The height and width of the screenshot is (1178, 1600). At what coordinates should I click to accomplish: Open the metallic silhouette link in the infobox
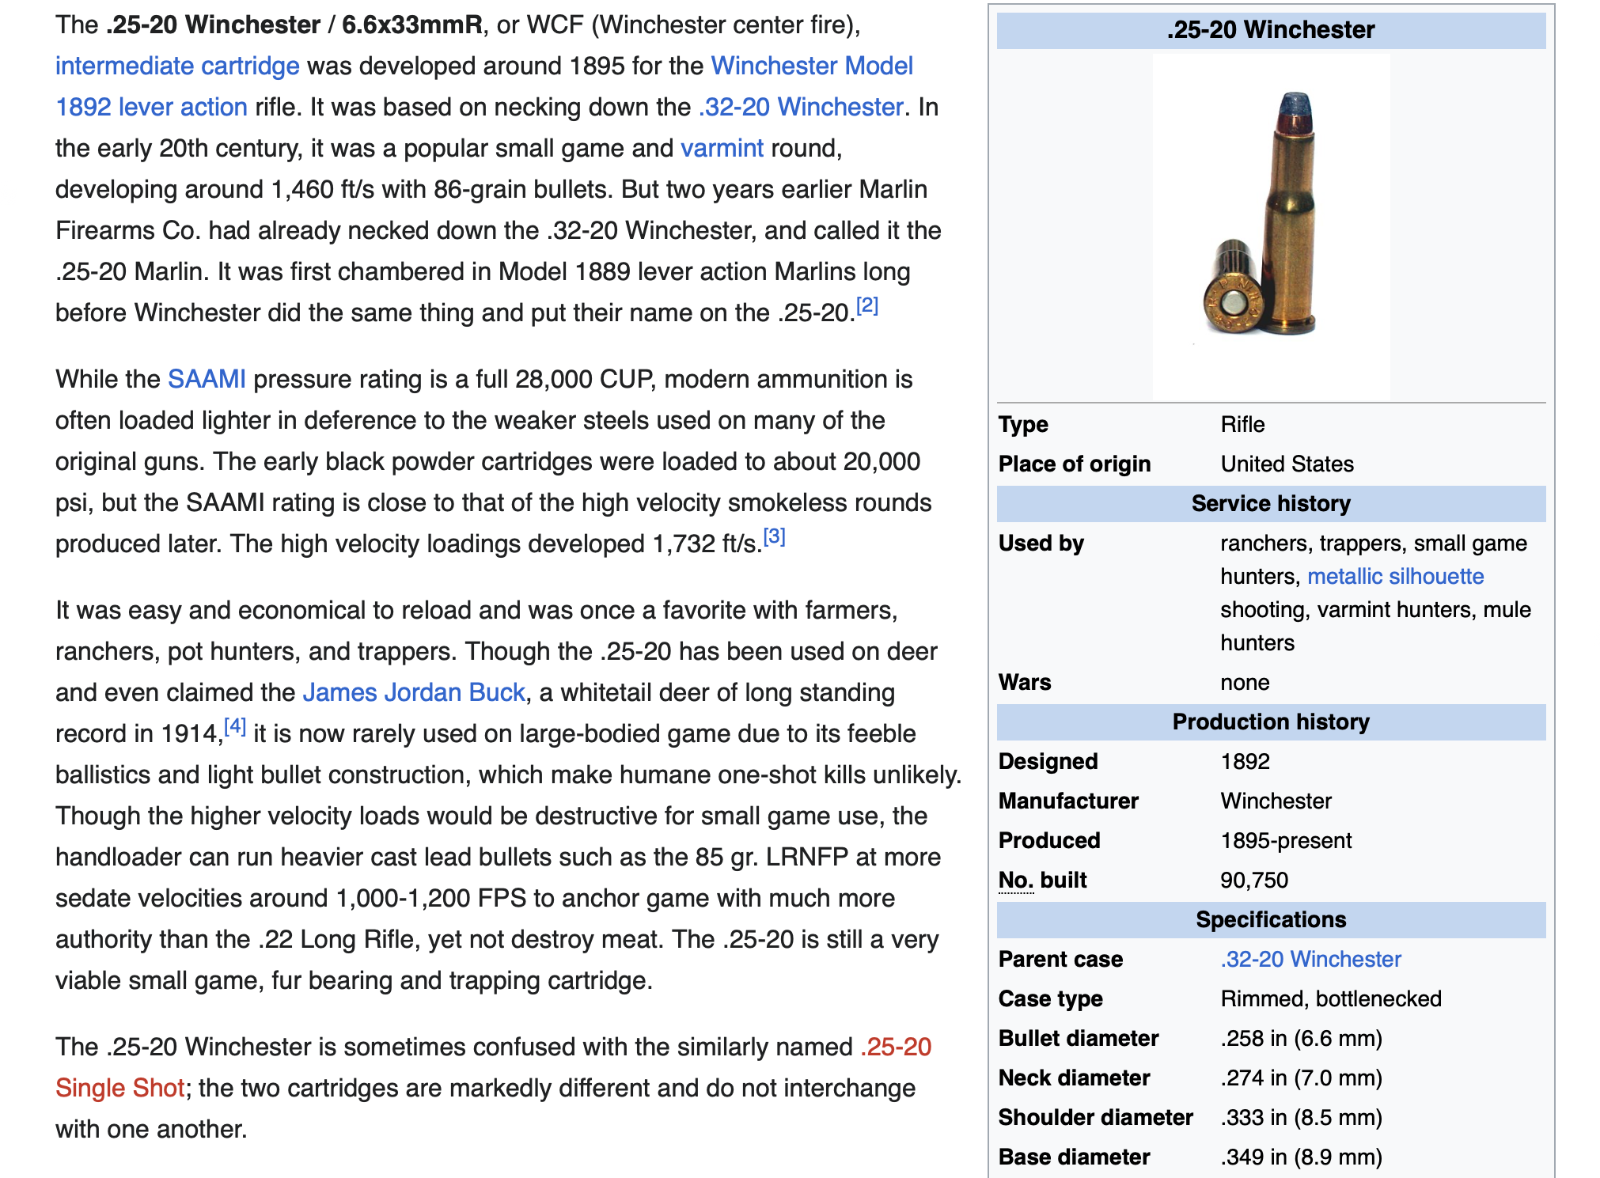pos(1395,576)
